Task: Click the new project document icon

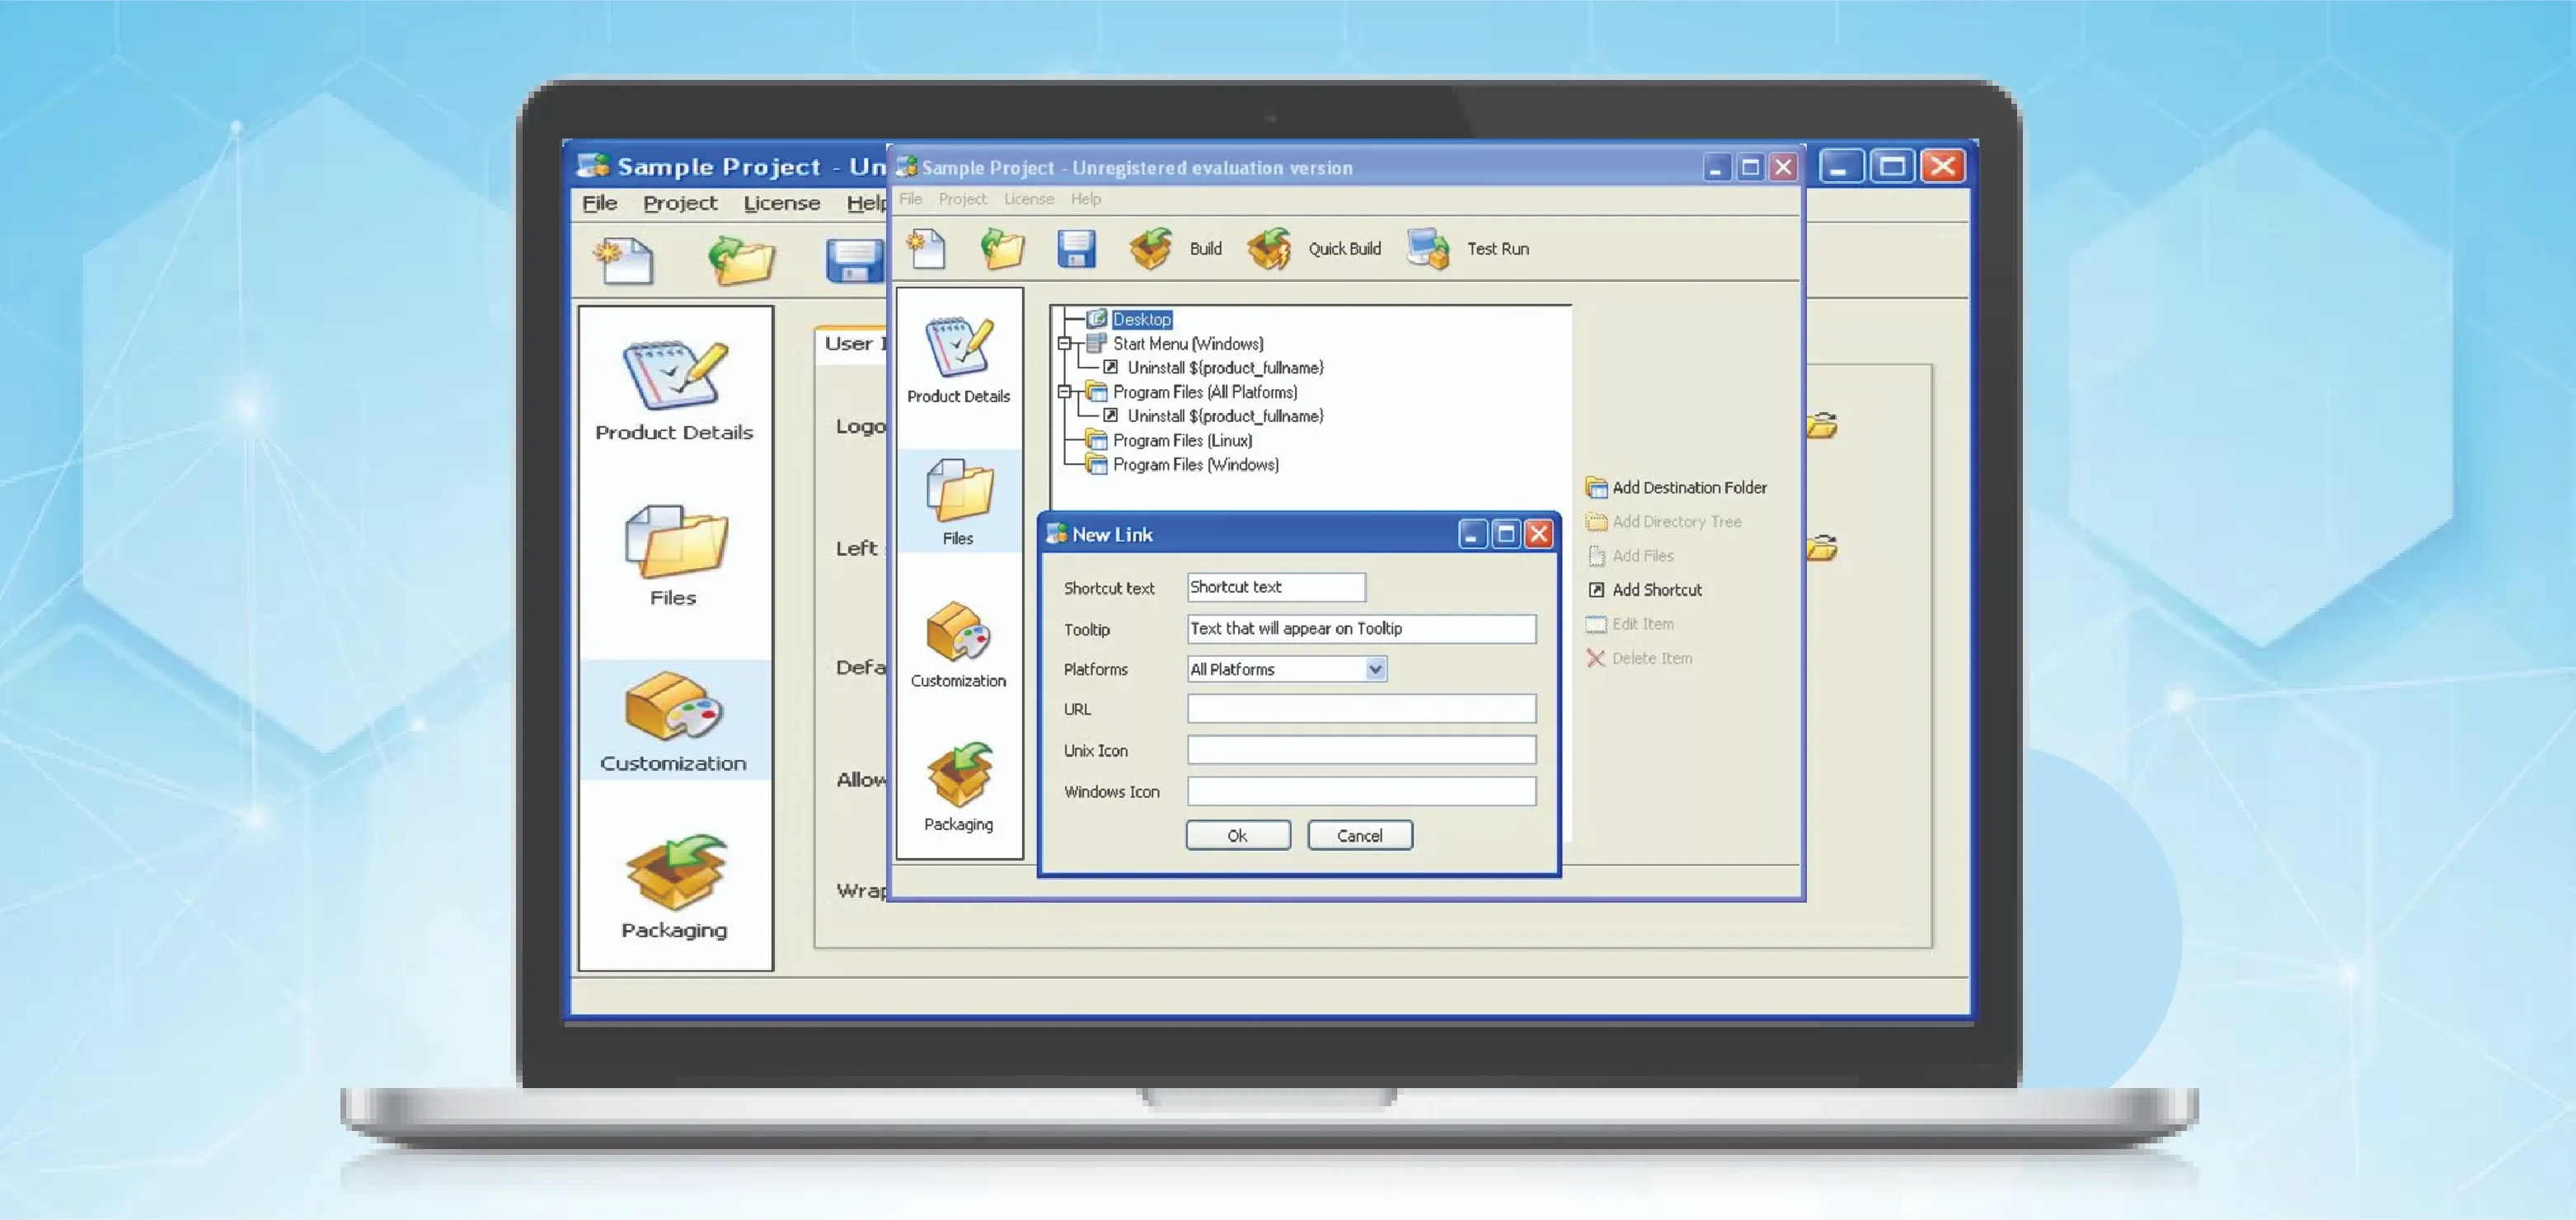Action: 926,249
